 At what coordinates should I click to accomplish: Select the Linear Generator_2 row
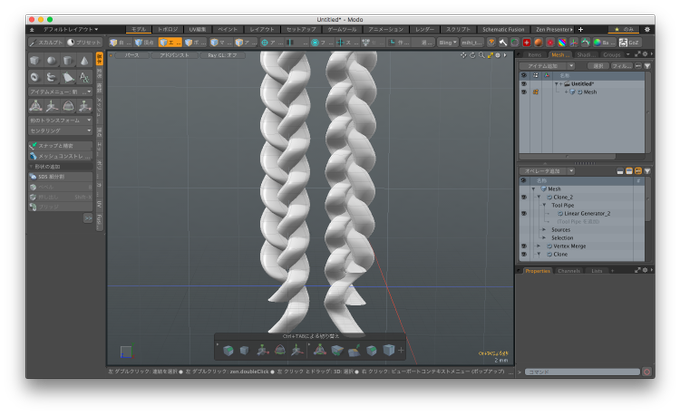click(x=582, y=213)
